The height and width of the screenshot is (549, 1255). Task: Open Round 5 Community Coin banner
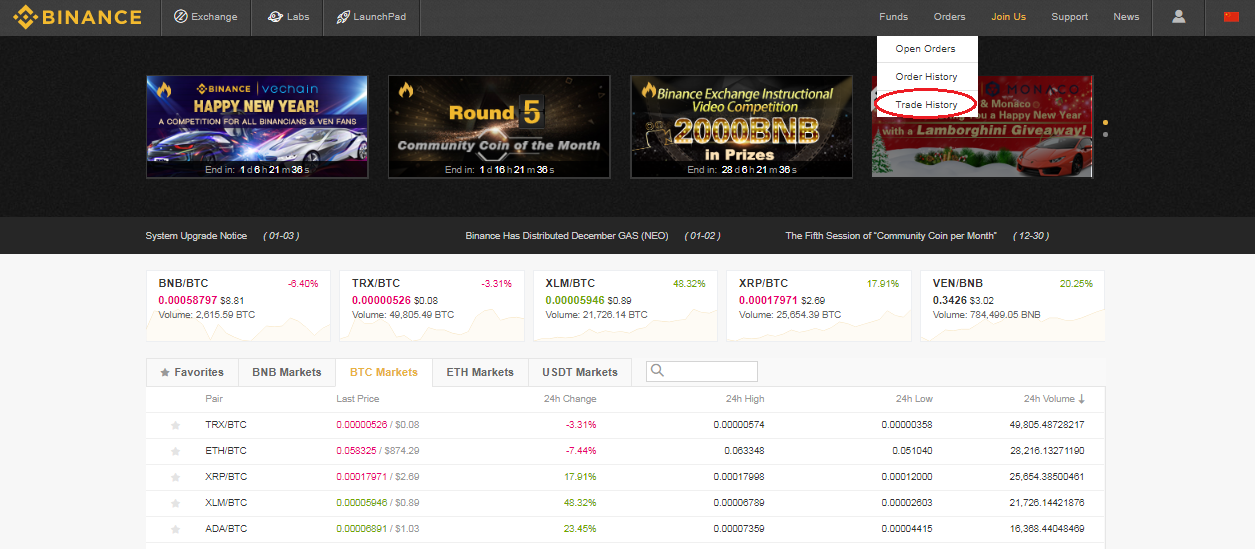click(x=499, y=127)
